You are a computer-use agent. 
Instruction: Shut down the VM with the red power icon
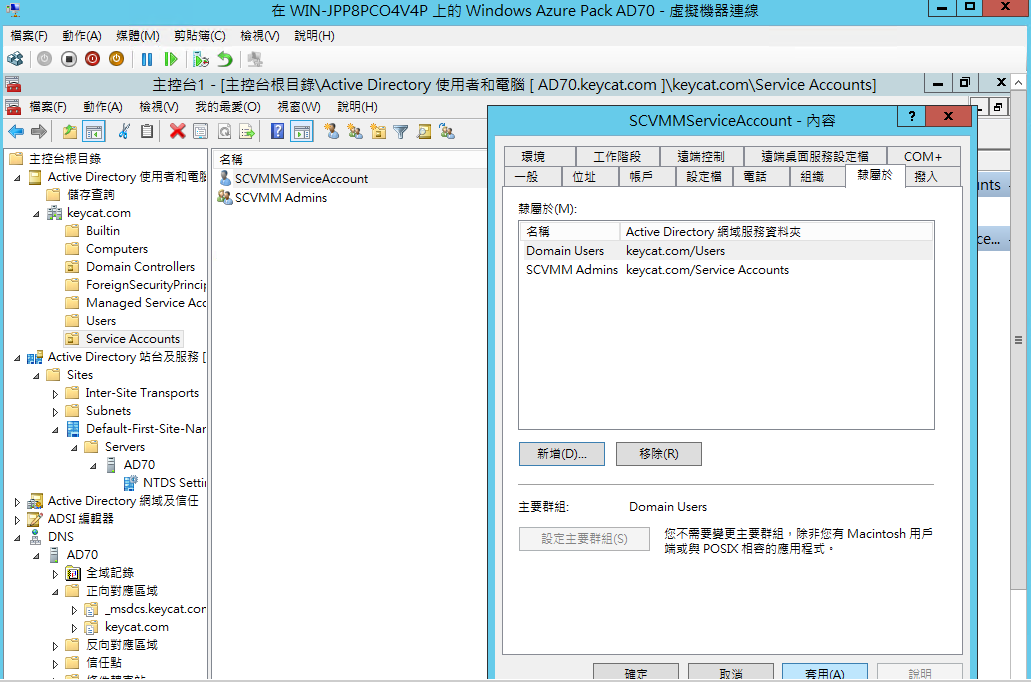coord(93,59)
